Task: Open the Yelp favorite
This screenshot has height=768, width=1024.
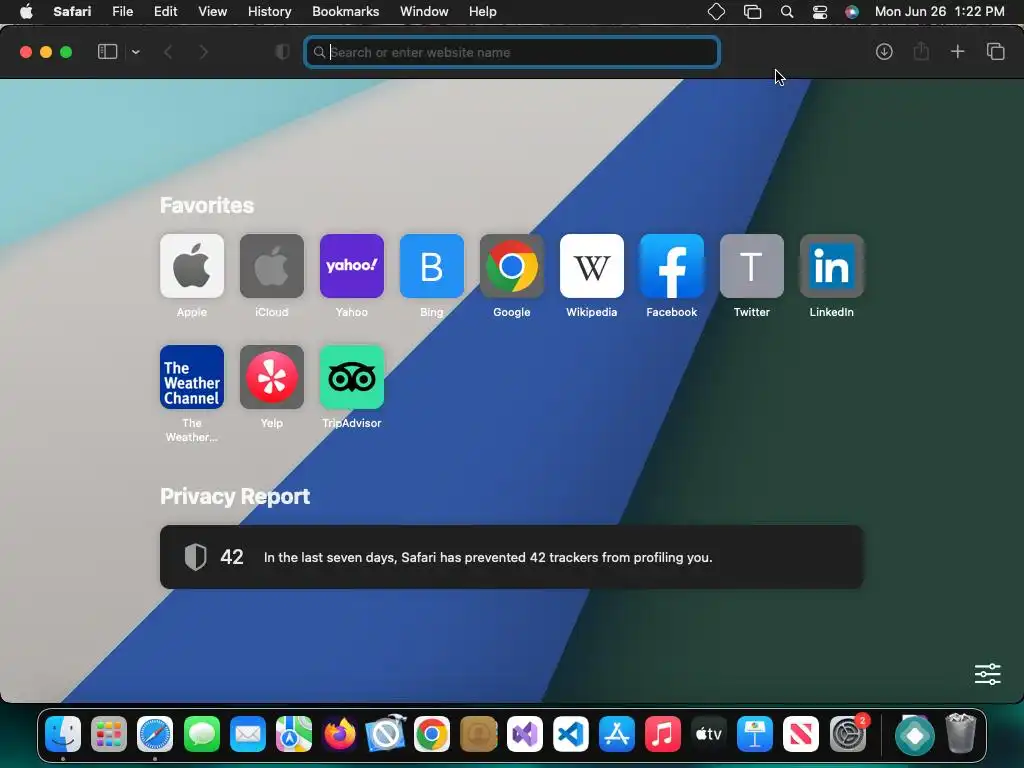Action: coord(272,377)
